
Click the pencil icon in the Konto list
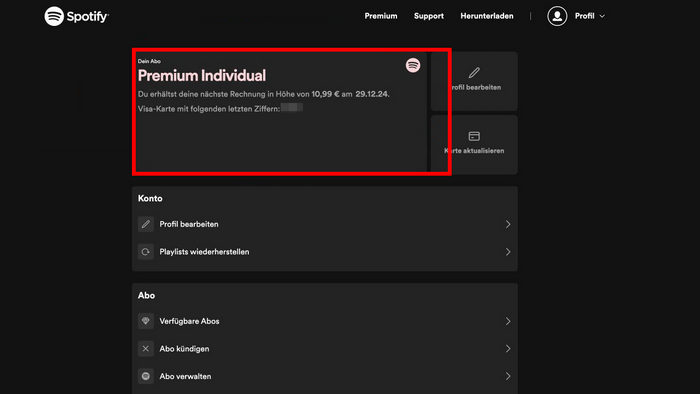(146, 224)
